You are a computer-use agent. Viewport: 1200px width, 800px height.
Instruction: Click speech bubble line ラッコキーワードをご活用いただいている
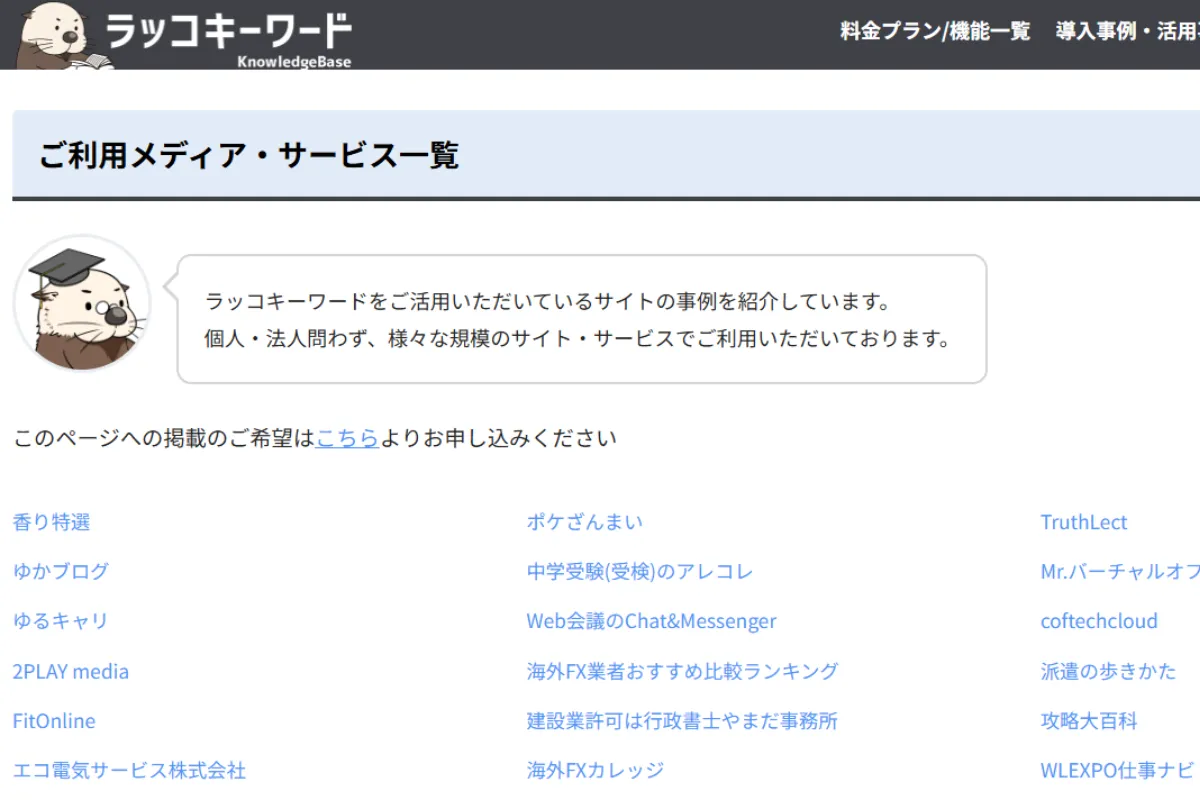[547, 301]
